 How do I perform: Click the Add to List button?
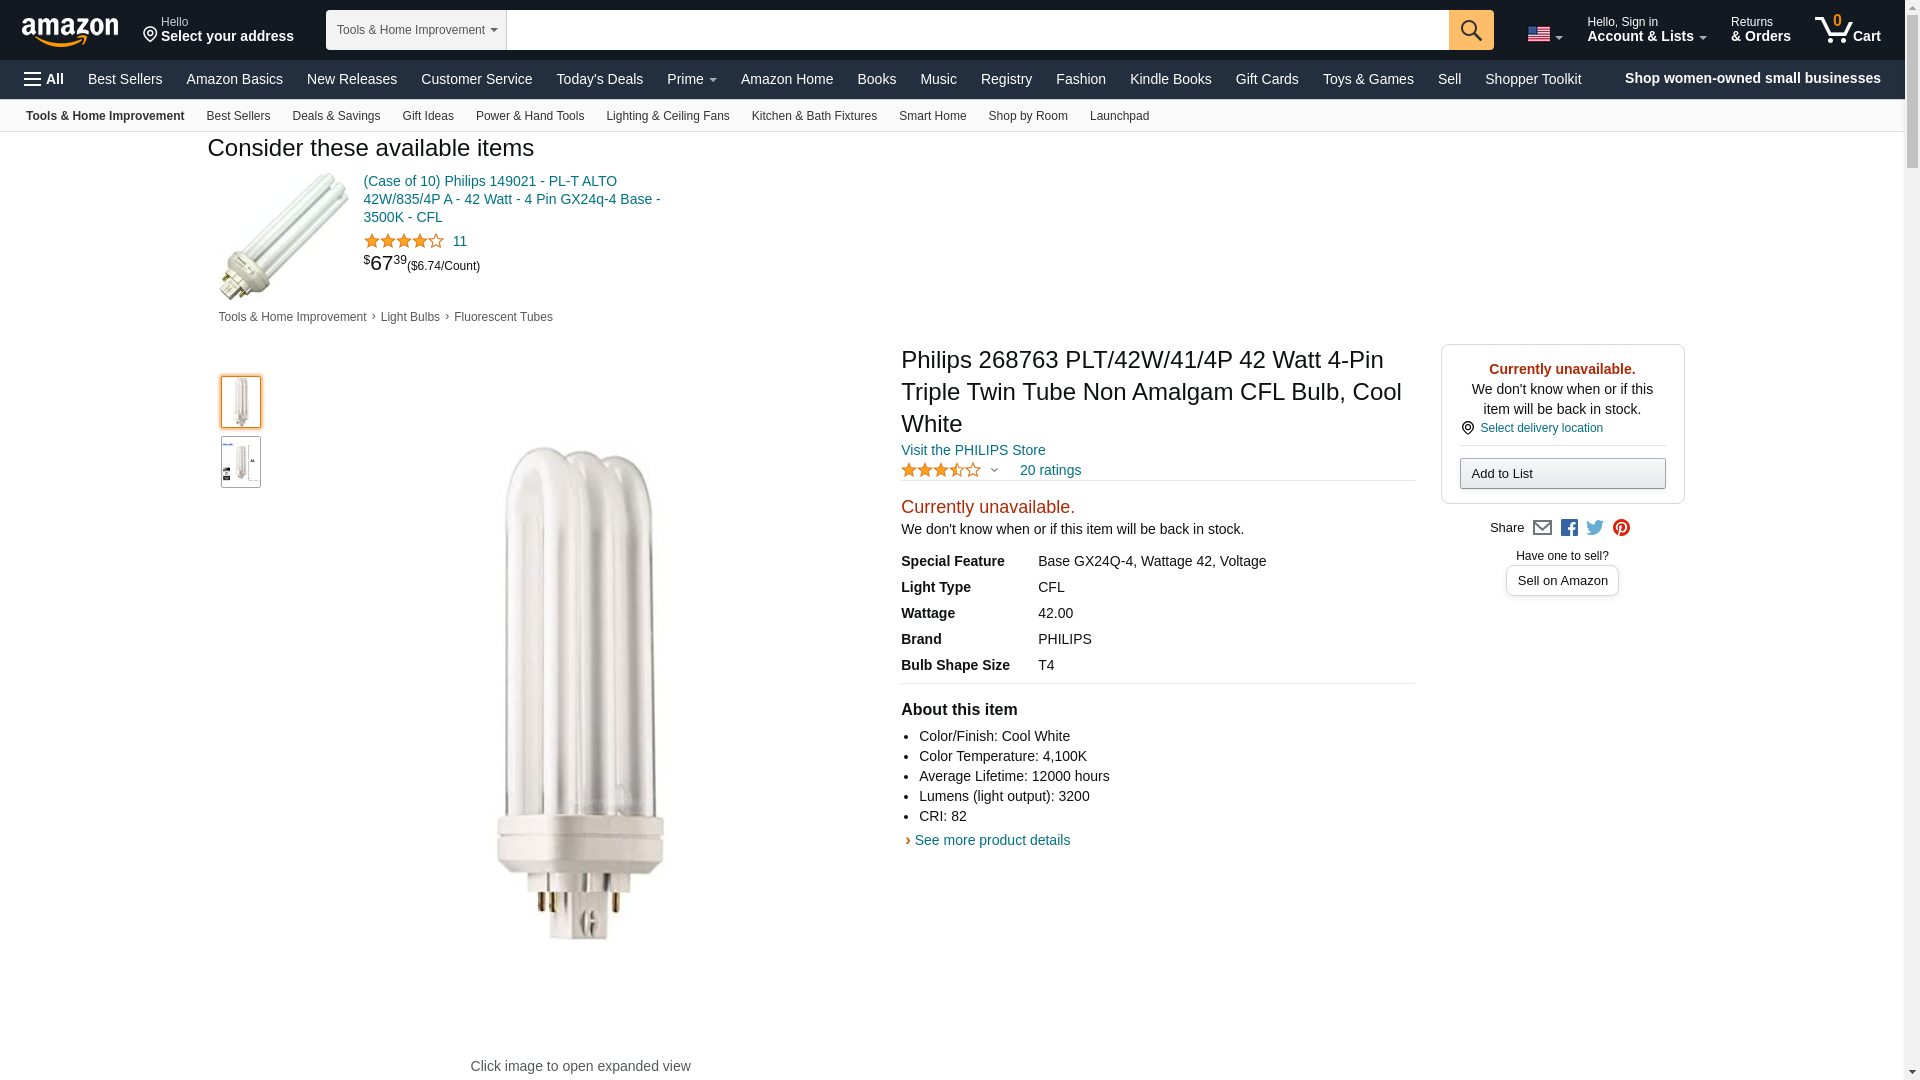click(1562, 474)
